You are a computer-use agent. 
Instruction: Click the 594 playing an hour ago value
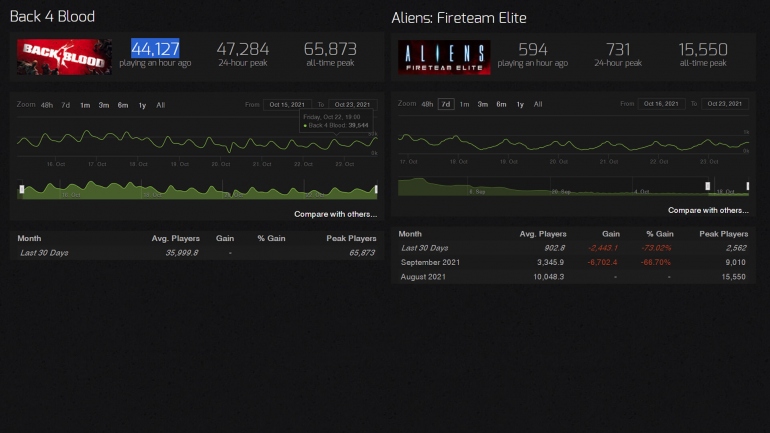point(532,50)
